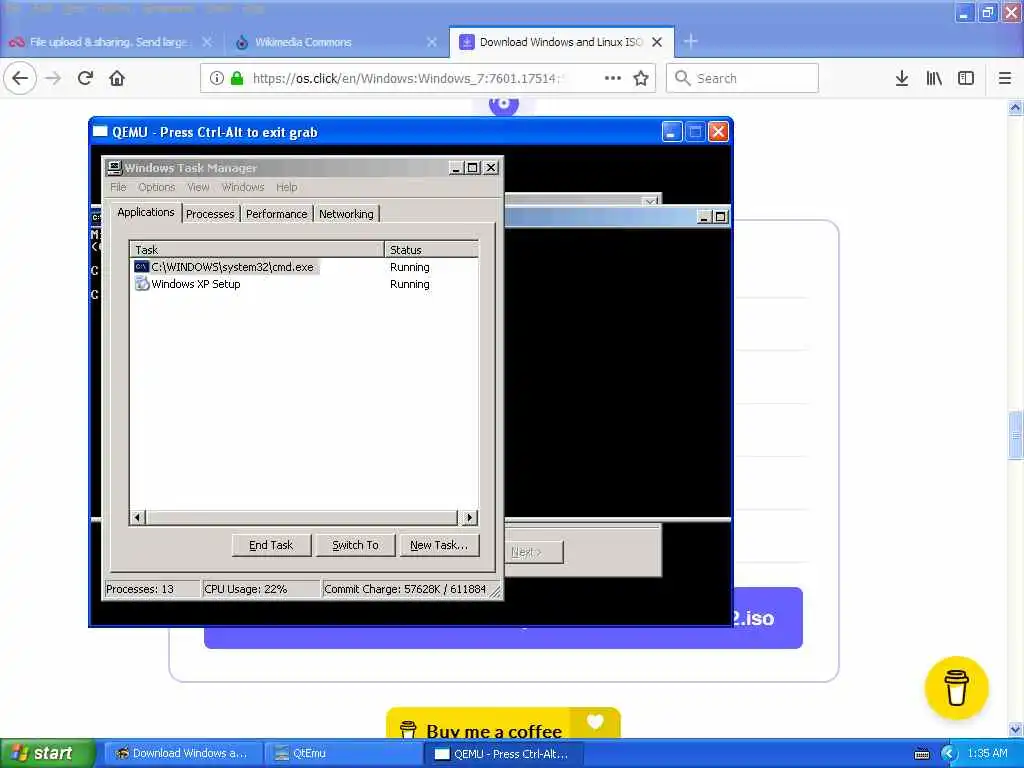Open the Windows start menu
The height and width of the screenshot is (768, 1024).
[47, 754]
